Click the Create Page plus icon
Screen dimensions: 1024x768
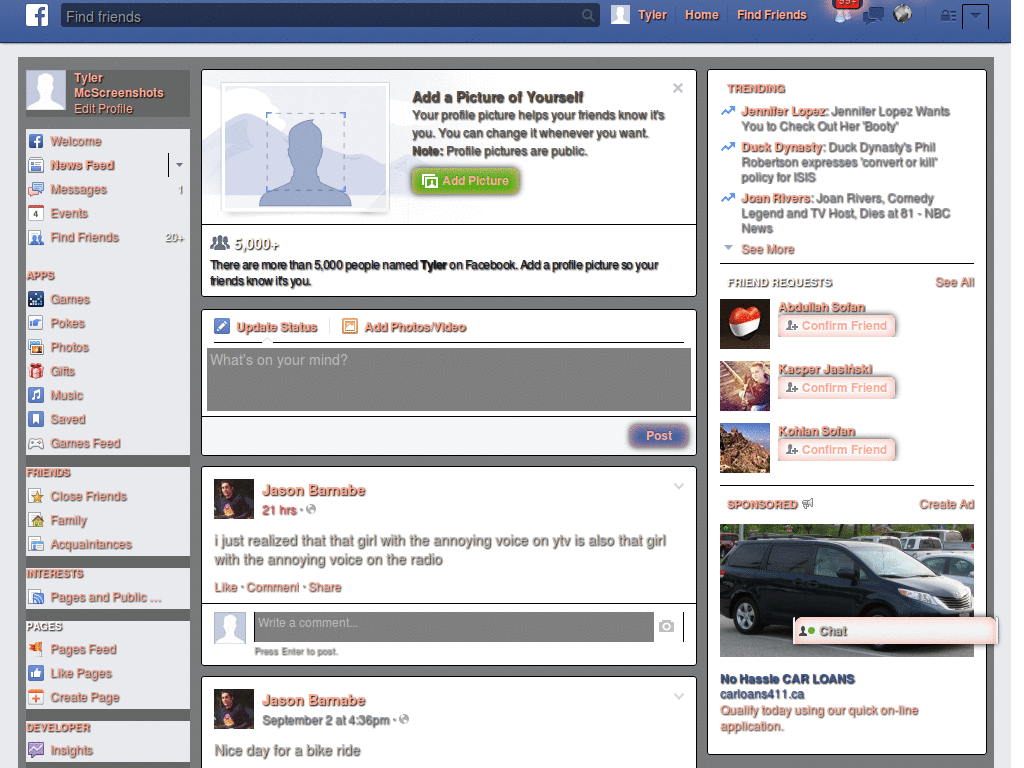tap(36, 697)
